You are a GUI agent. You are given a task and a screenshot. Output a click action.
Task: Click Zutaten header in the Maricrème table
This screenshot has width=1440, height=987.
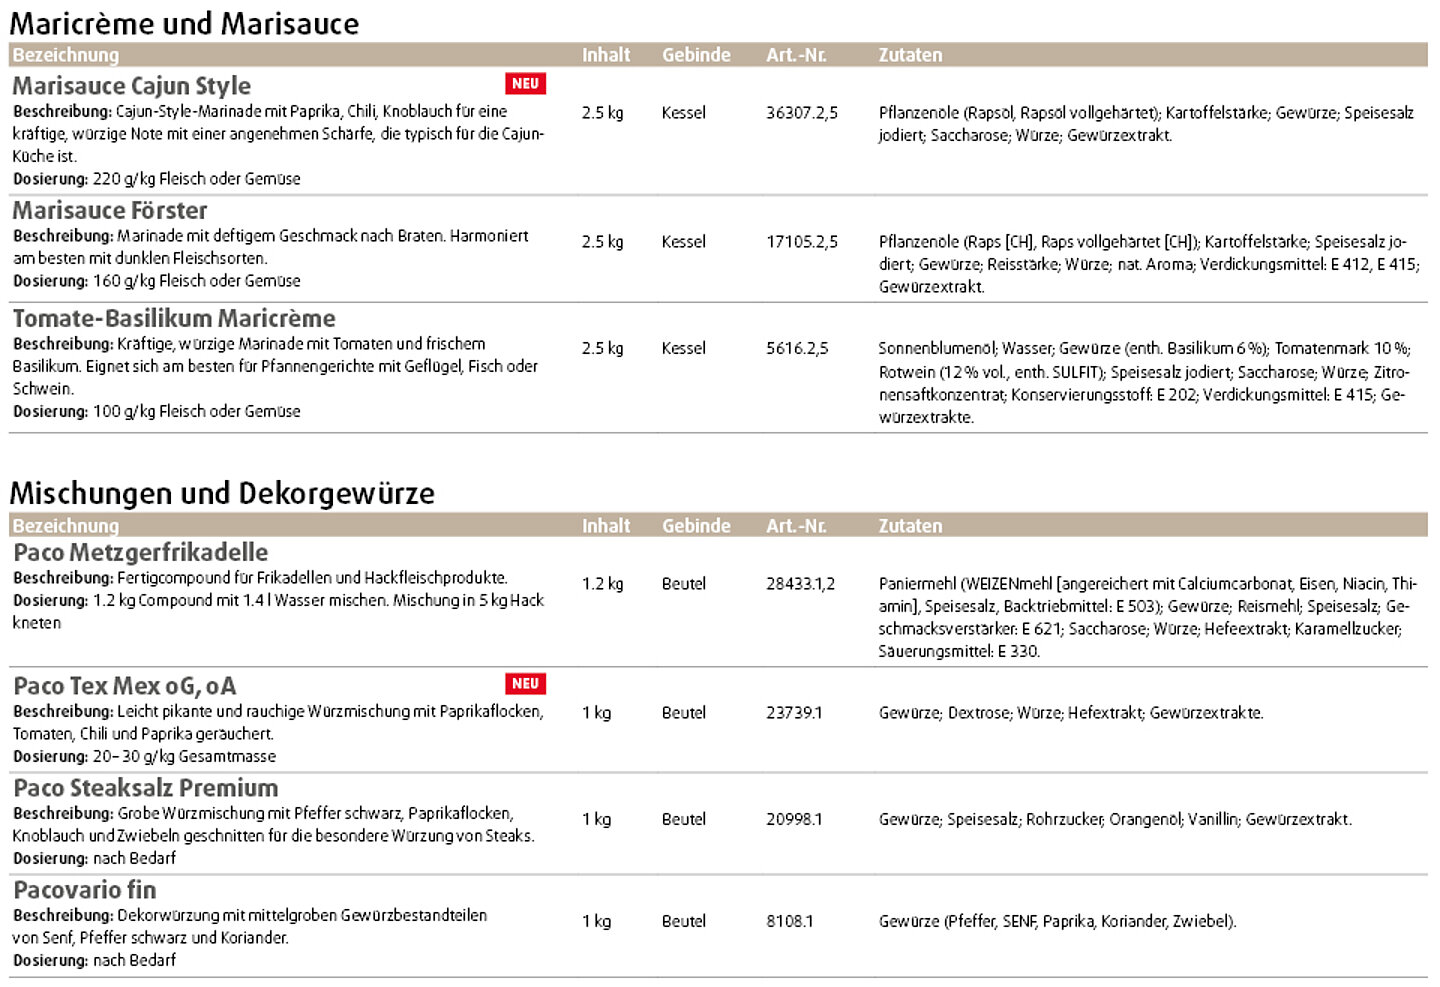click(910, 55)
